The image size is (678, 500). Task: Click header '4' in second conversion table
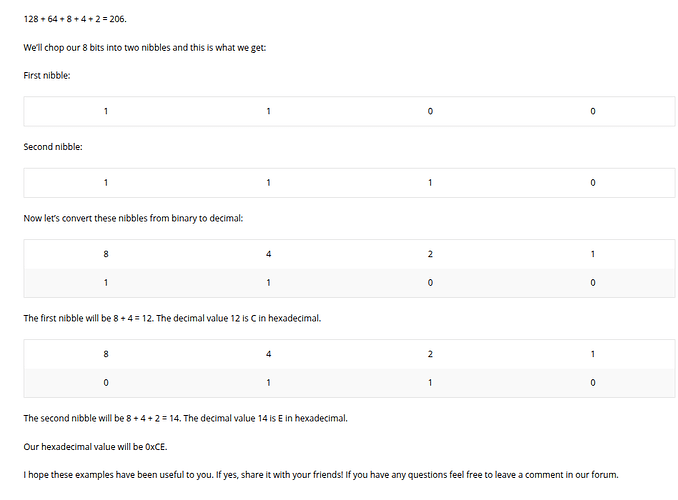click(268, 354)
